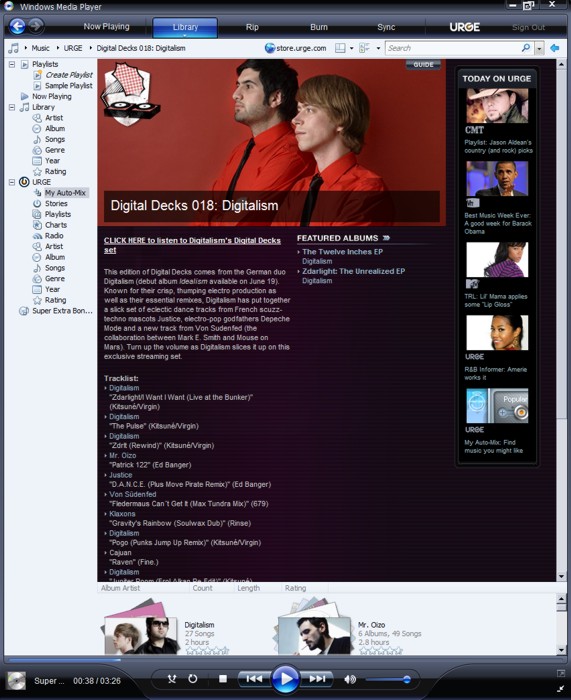Open FEATURED ALBUMS heading link
Screen dimensions: 571x700
pos(343,238)
